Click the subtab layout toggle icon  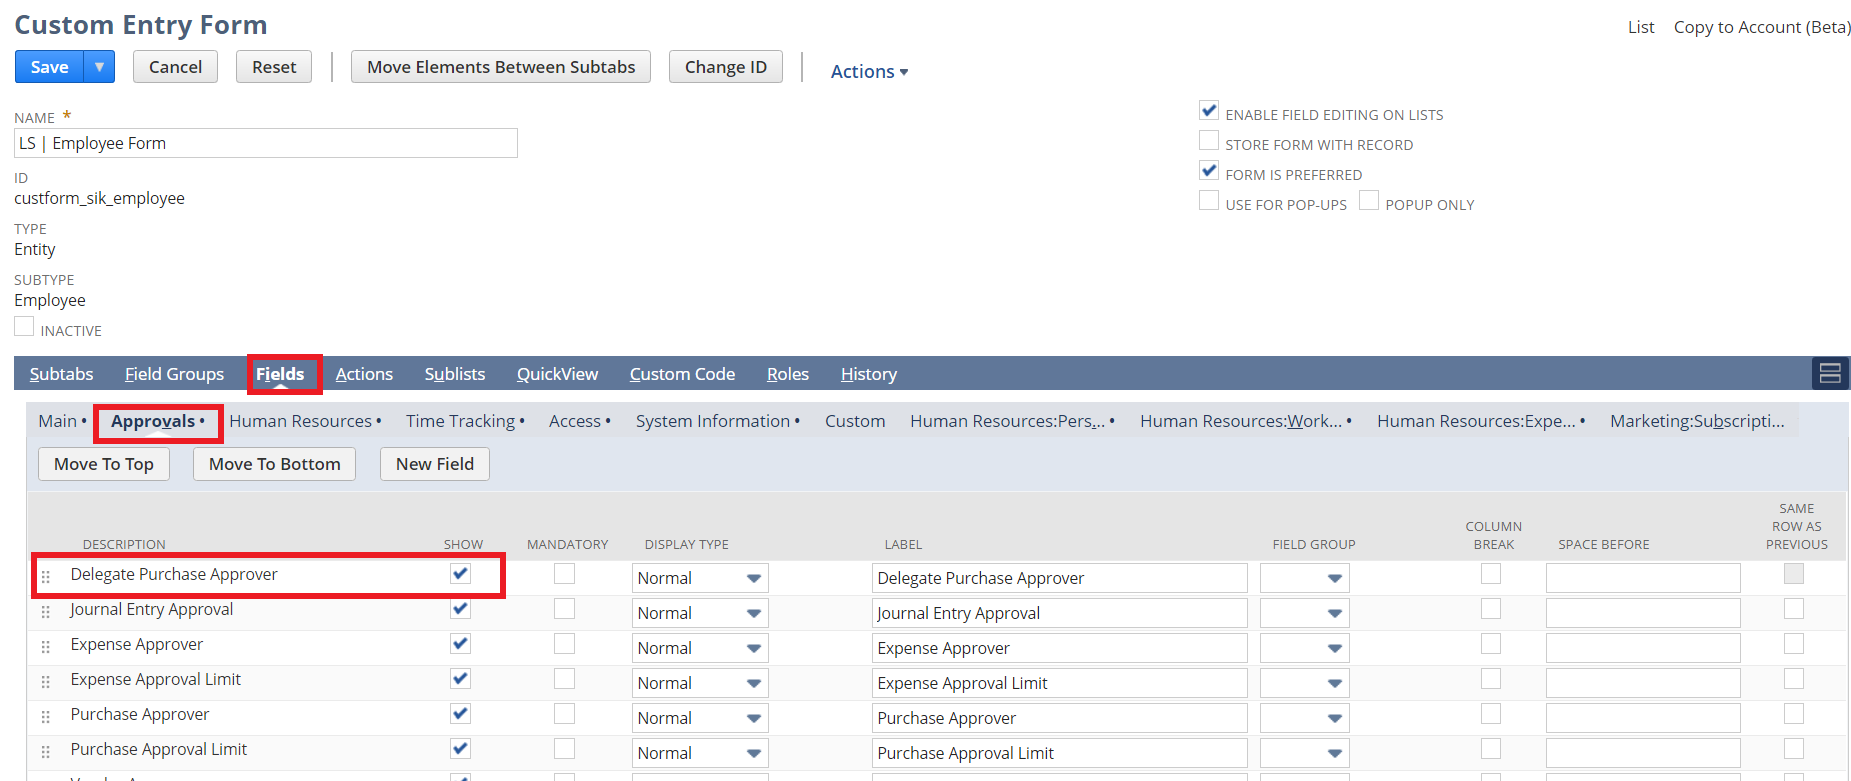(x=1830, y=374)
